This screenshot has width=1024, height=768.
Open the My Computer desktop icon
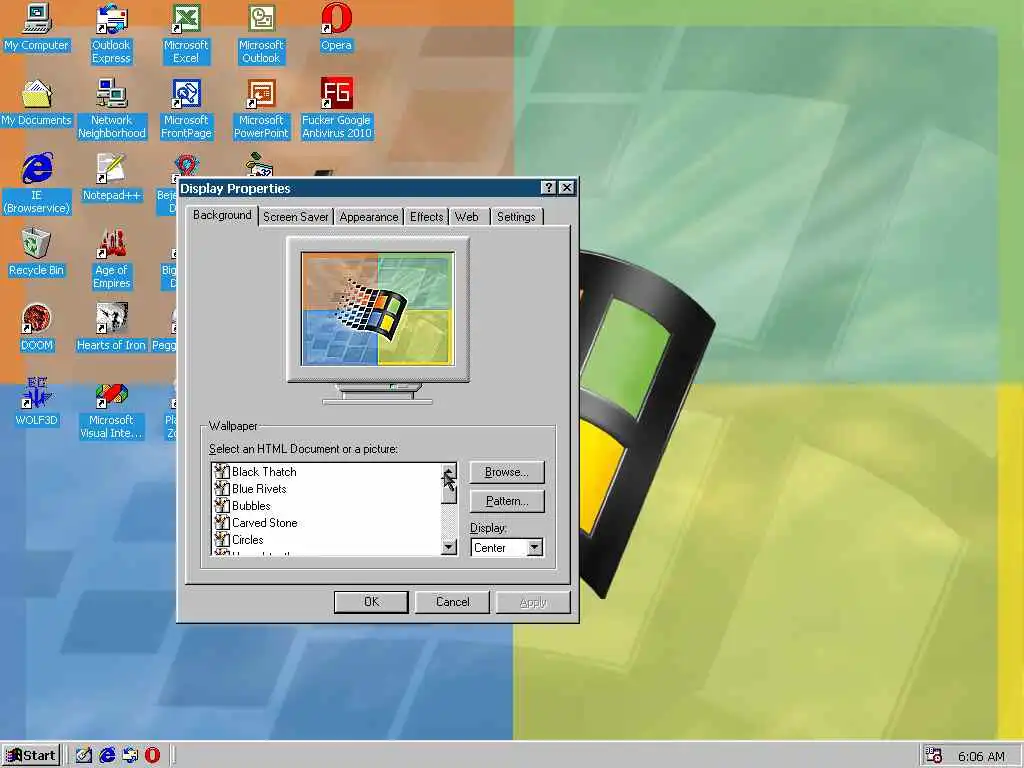36,26
